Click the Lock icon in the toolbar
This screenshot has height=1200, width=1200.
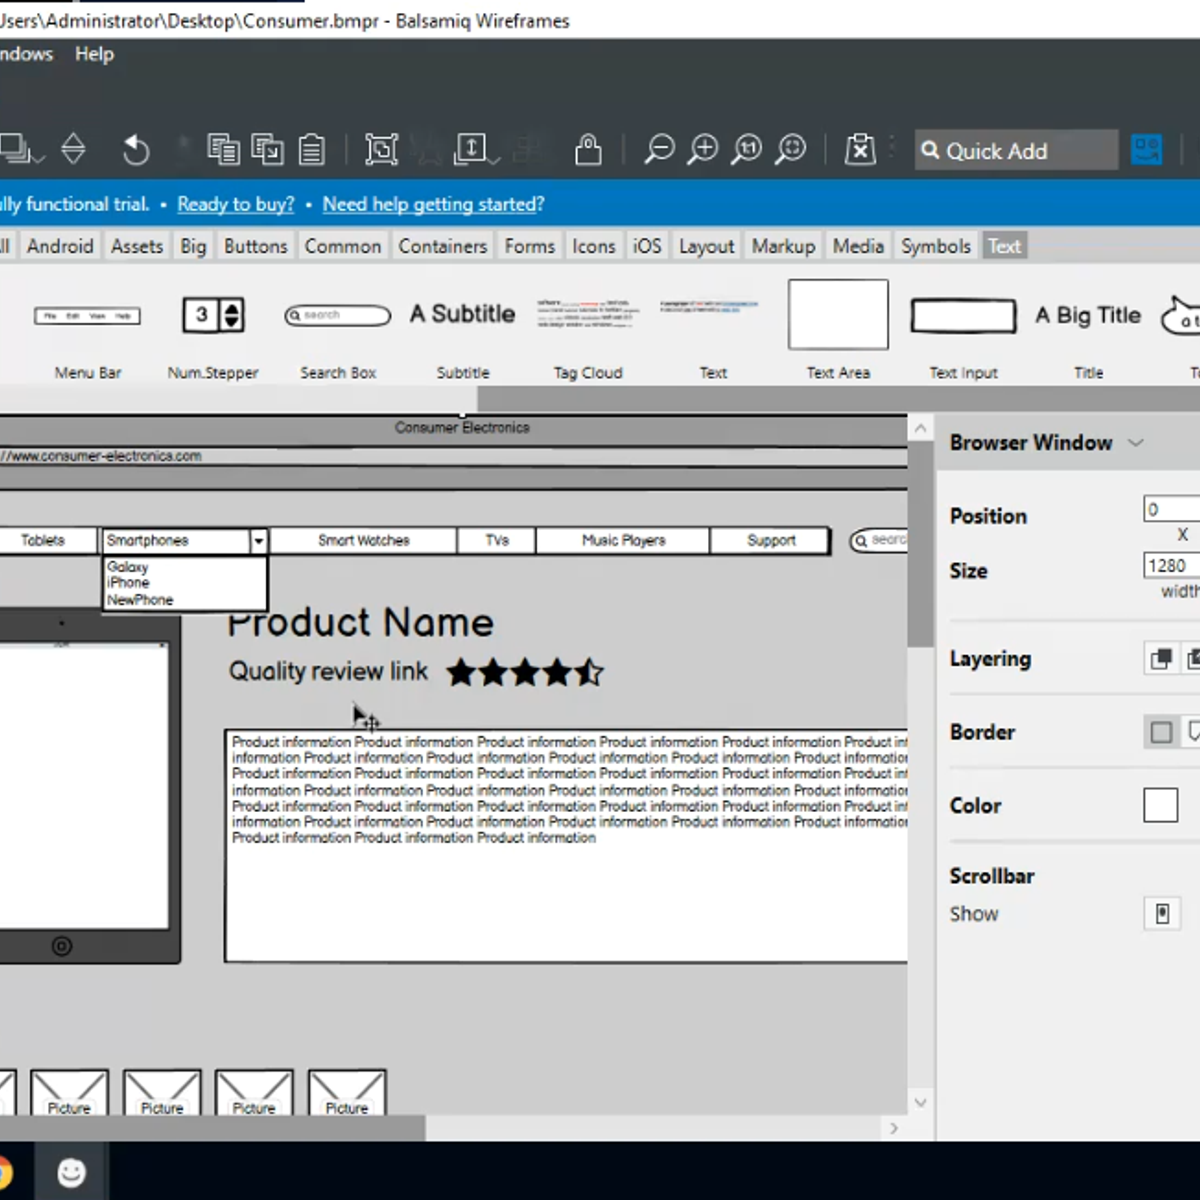(x=588, y=150)
